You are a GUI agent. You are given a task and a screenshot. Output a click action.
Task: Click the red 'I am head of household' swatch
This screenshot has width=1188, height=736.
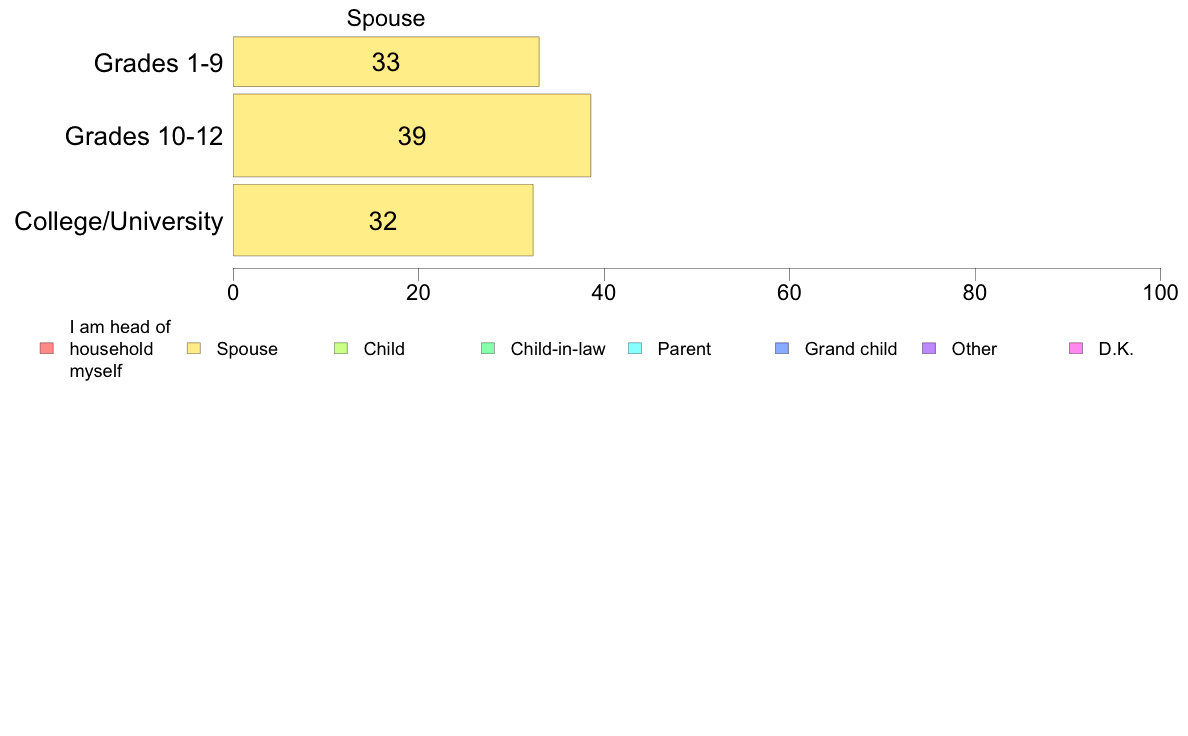point(47,349)
